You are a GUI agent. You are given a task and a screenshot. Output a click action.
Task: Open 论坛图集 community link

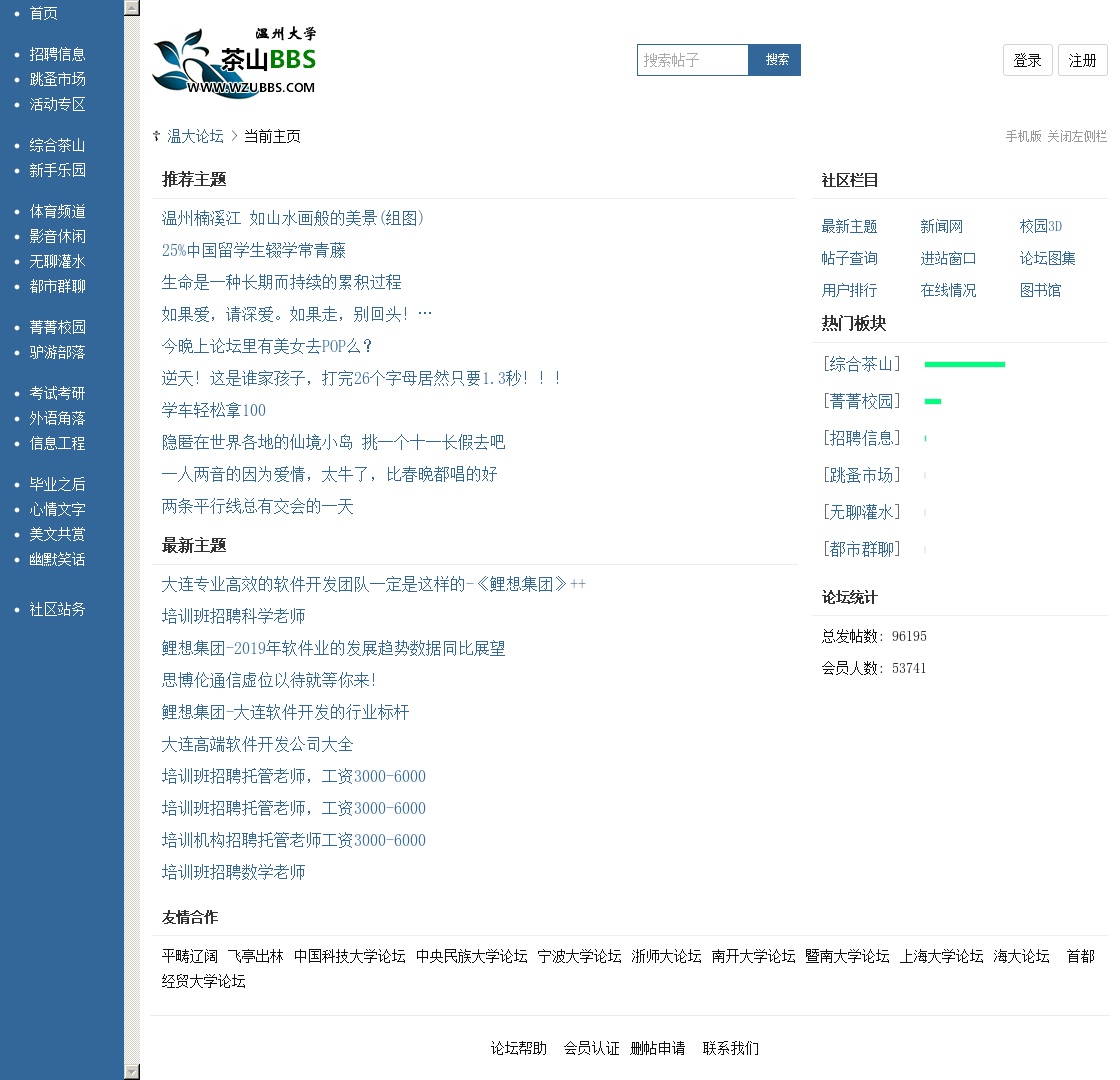click(x=1047, y=259)
